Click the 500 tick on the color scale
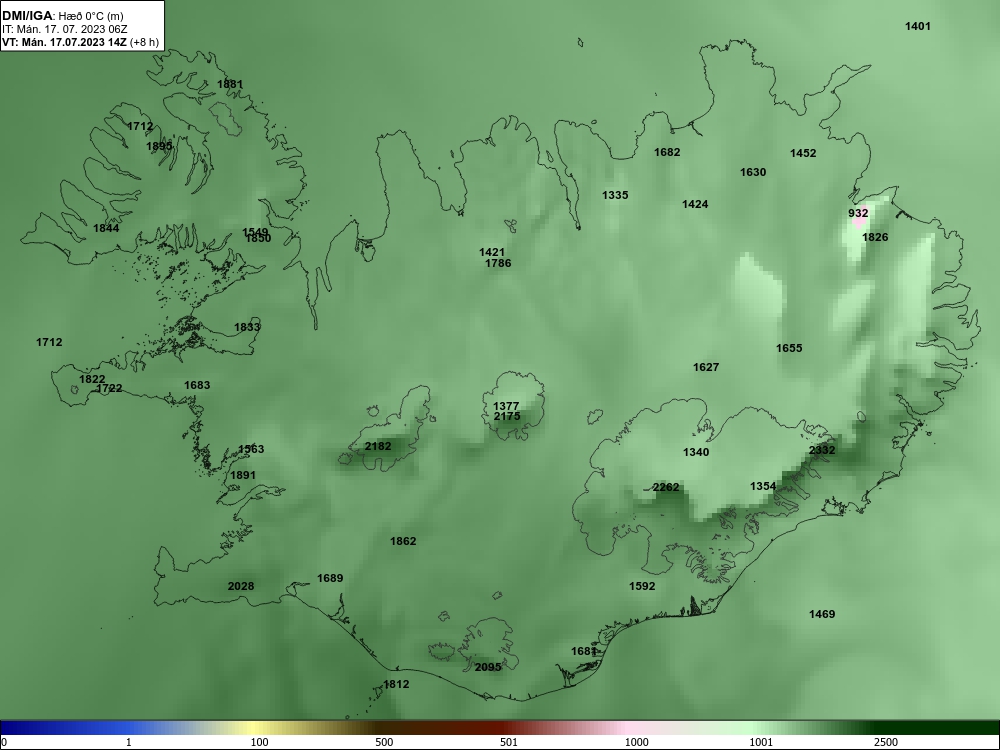 pos(384,742)
